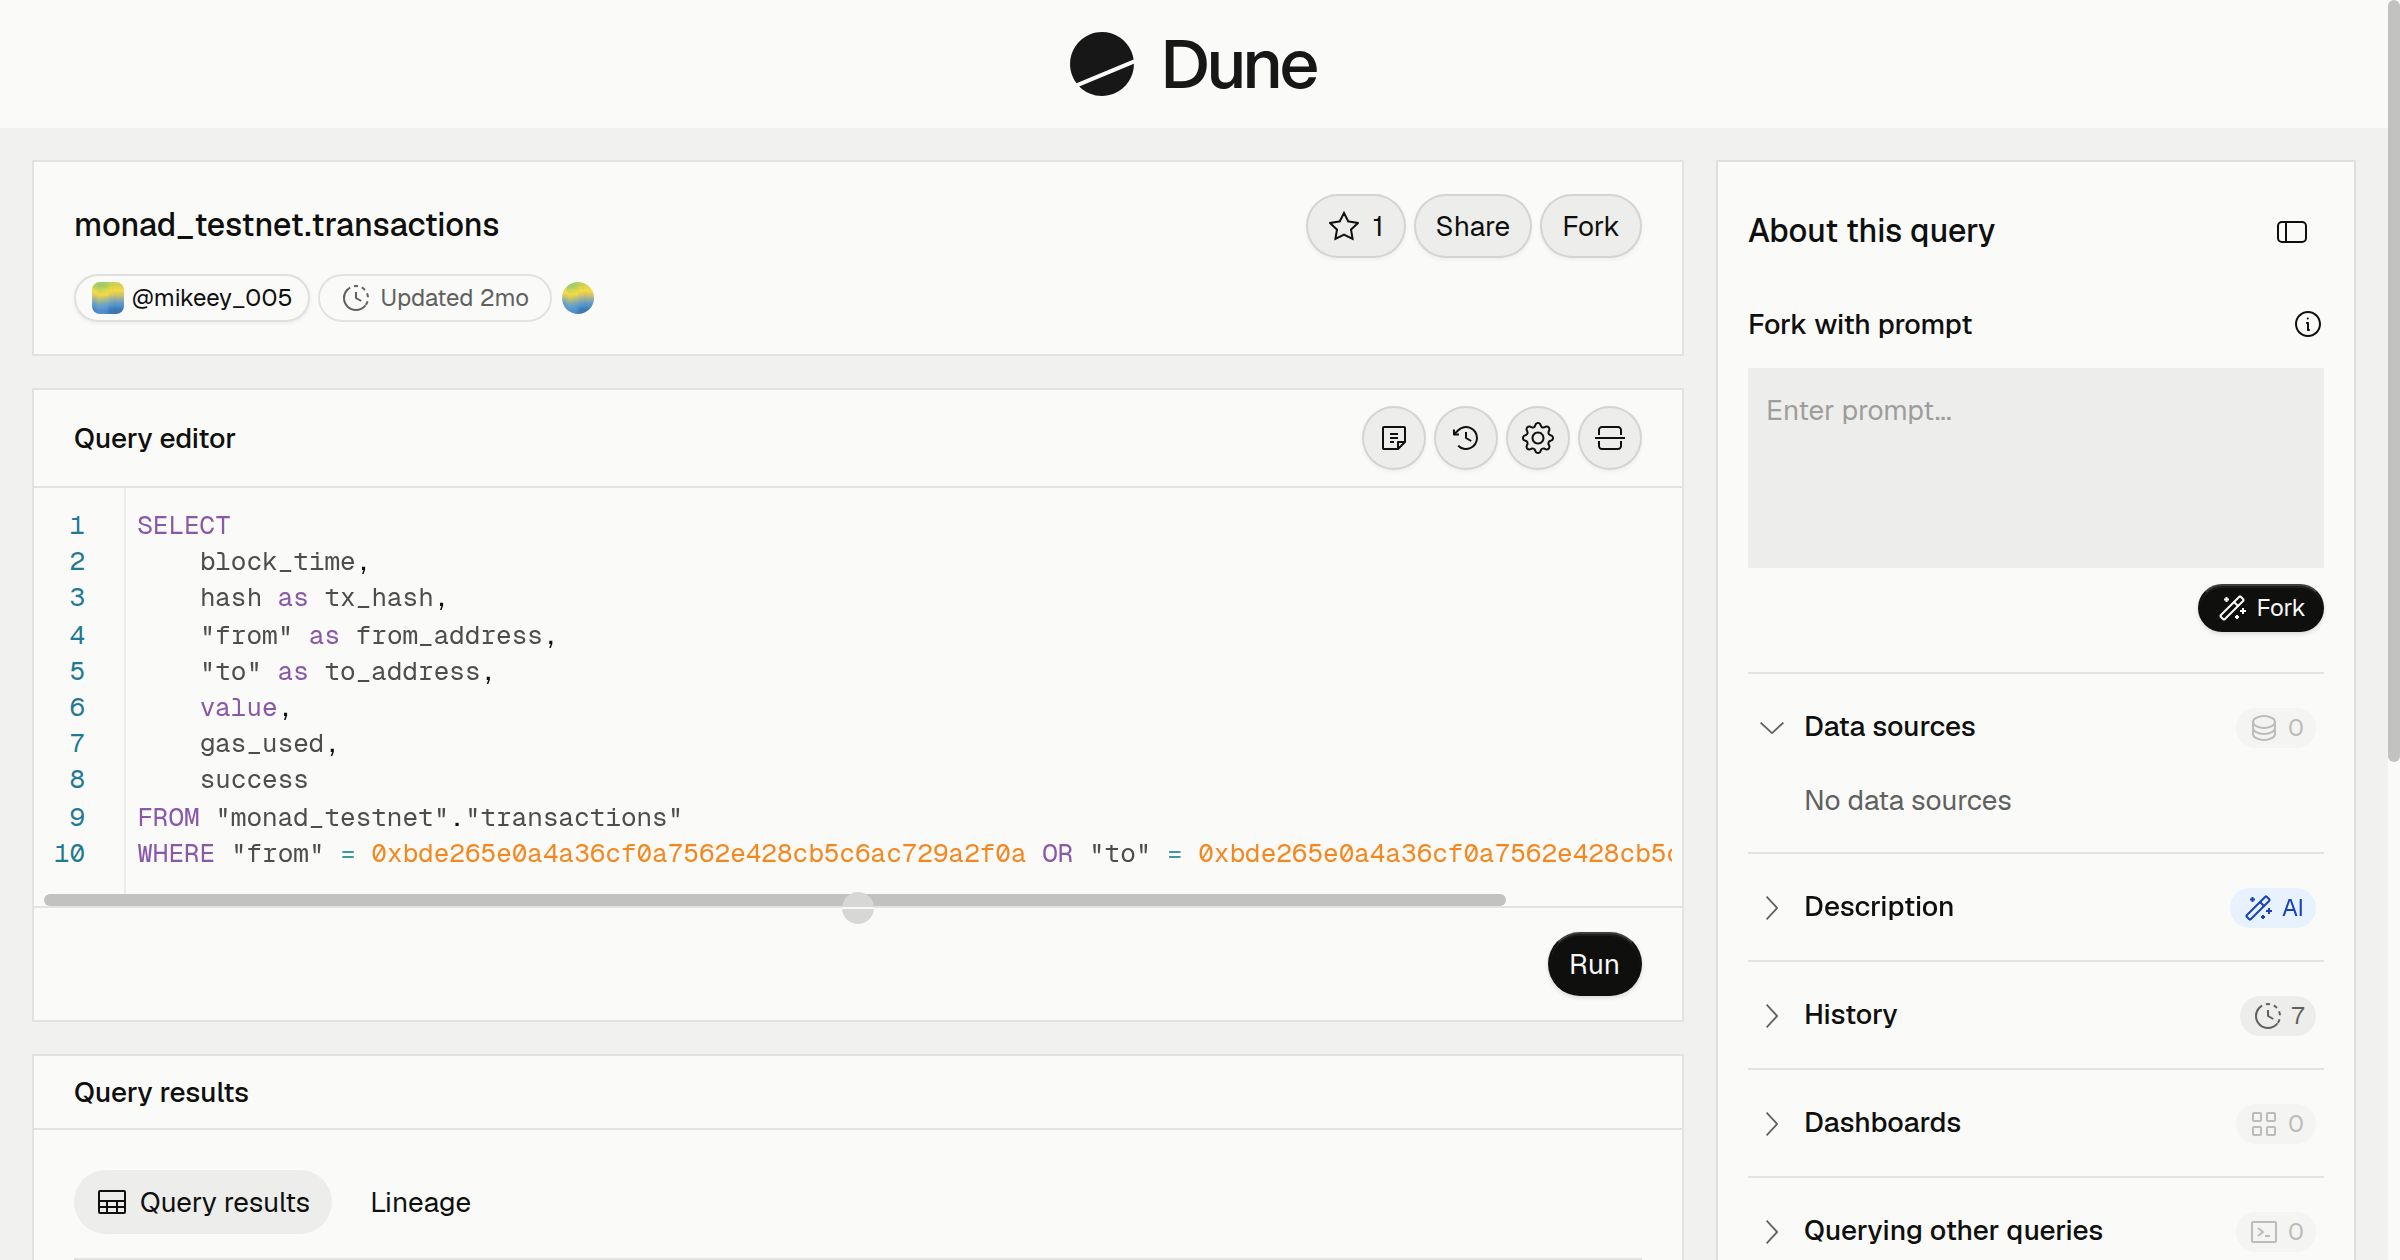The image size is (2400, 1260).
Task: Open query settings gear icon
Action: 1537,438
